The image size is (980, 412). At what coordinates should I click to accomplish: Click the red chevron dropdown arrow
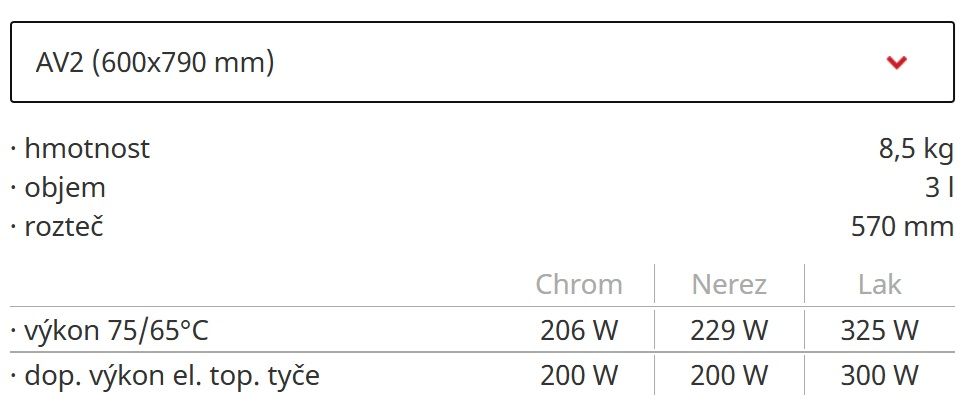[x=896, y=62]
